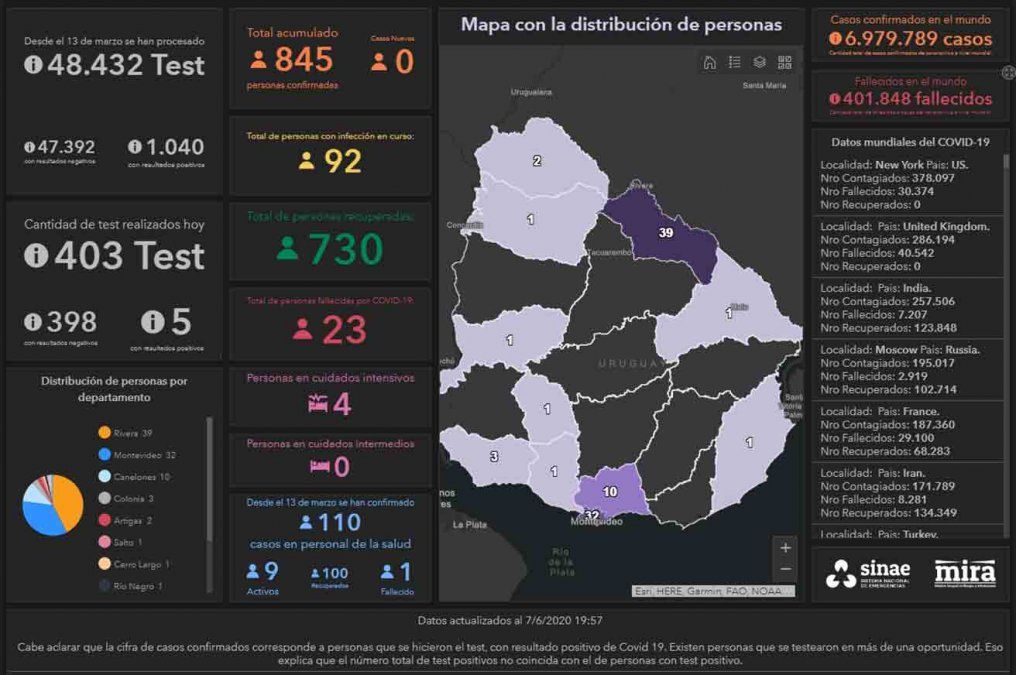Image resolution: width=1016 pixels, height=675 pixels.
Task: Click the mira logo
Action: tap(964, 573)
